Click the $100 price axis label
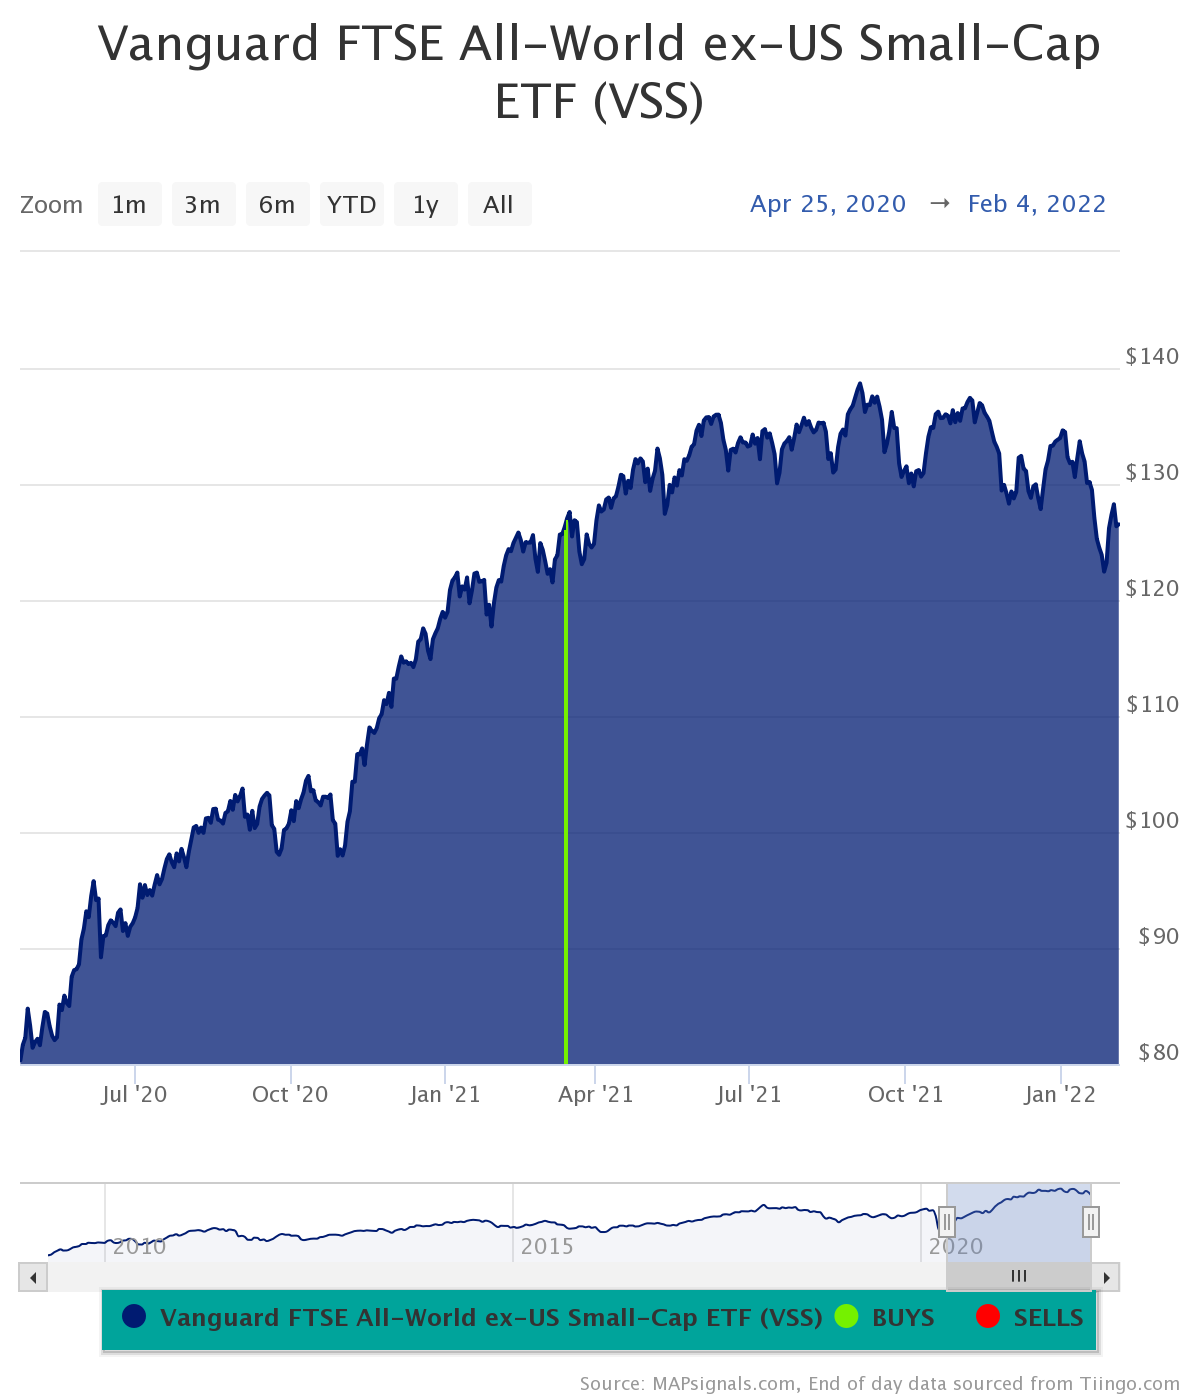This screenshot has width=1200, height=1400. click(1152, 820)
